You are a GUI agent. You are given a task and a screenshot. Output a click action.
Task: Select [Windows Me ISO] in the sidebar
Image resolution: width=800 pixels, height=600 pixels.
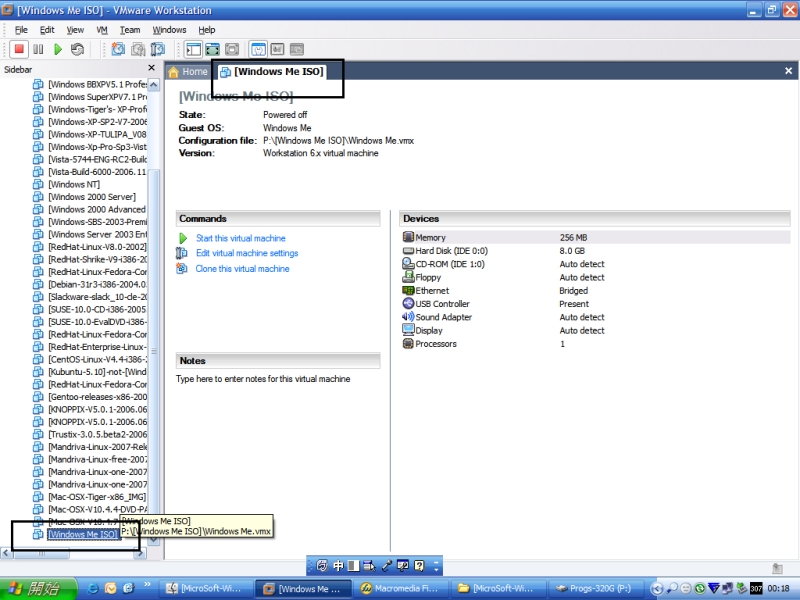(x=83, y=534)
